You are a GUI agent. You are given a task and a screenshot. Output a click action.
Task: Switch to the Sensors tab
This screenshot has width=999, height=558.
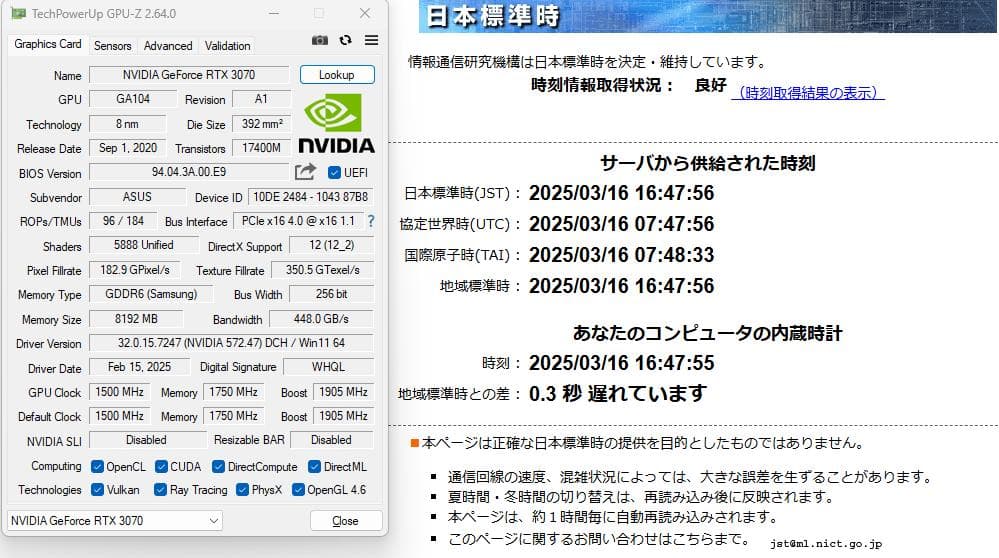pyautogui.click(x=113, y=46)
